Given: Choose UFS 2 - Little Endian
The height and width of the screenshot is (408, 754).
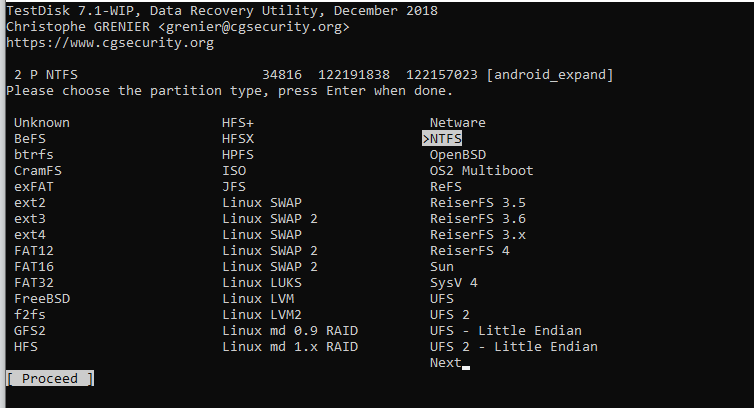Looking at the screenshot, I should coord(514,347).
